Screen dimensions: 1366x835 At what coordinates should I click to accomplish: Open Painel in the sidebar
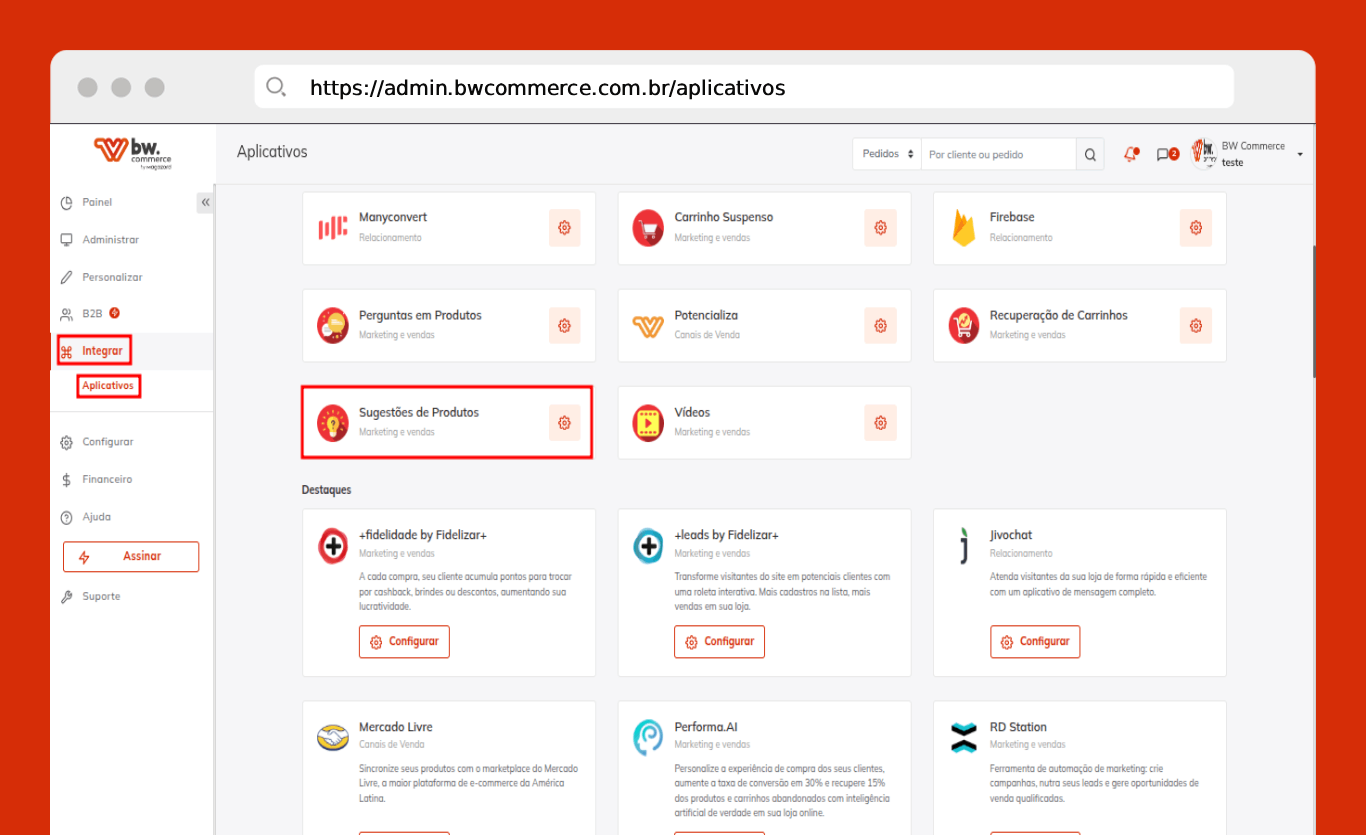97,202
